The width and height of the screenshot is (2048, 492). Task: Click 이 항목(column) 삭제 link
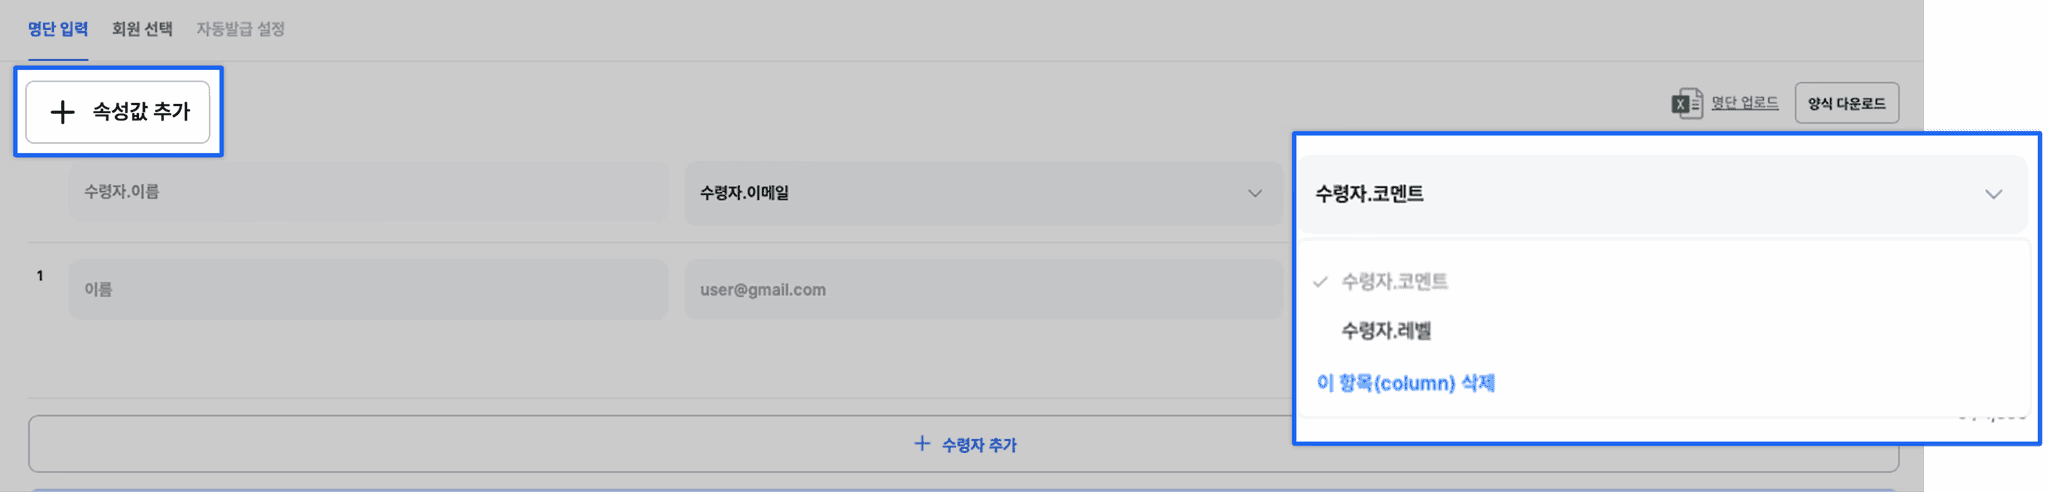pyautogui.click(x=1405, y=383)
